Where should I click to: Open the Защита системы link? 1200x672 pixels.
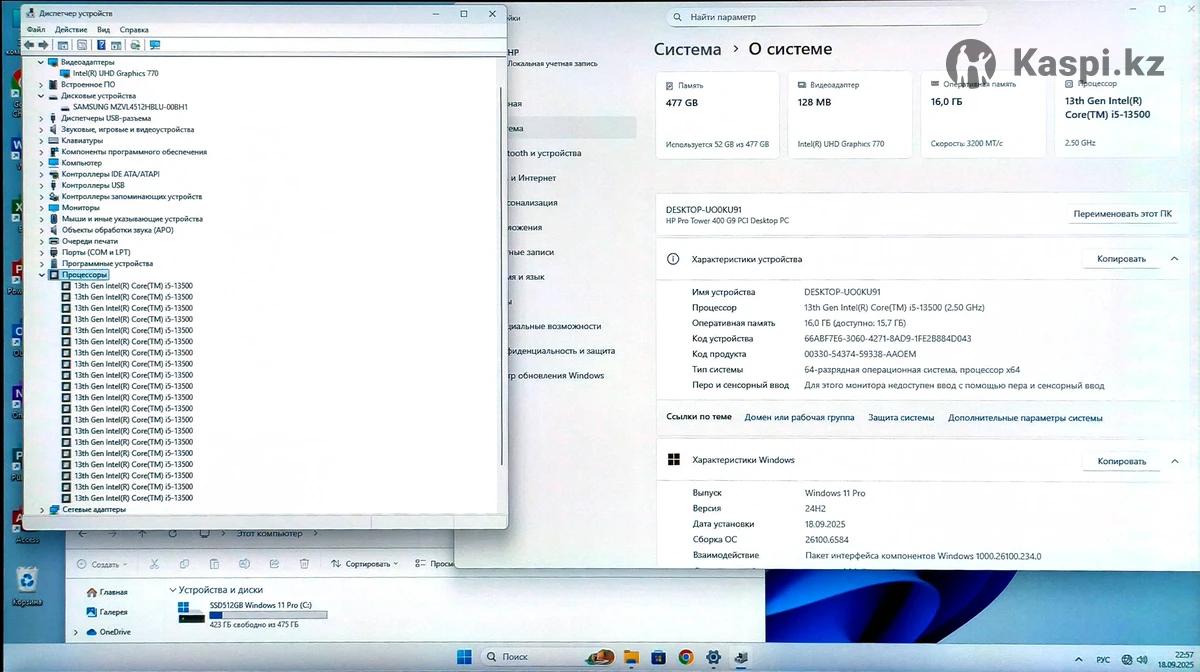pyautogui.click(x=901, y=418)
